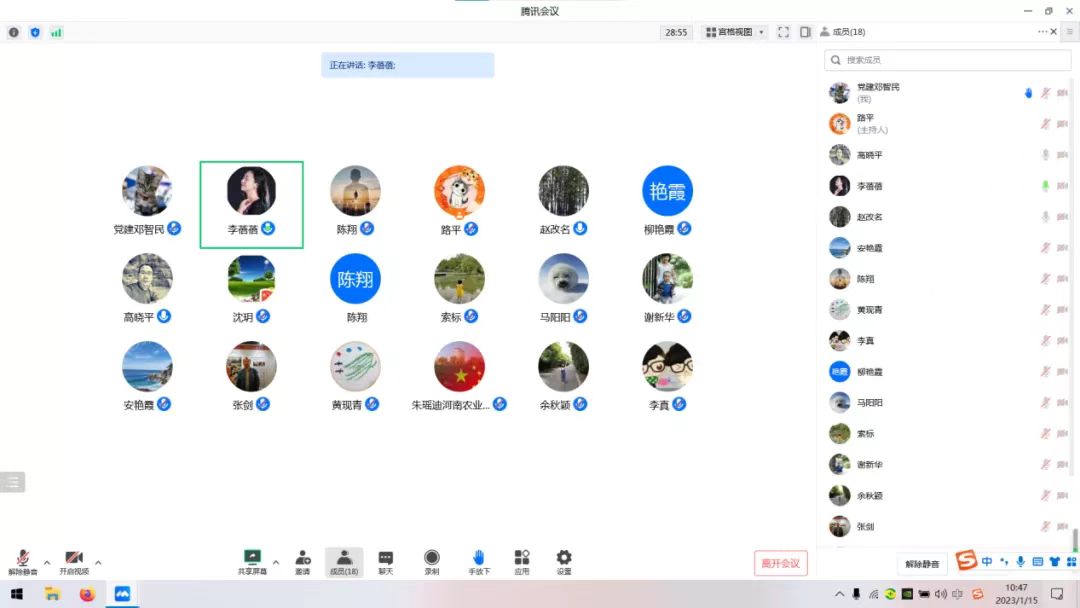This screenshot has height=608, width=1080.
Task: Expand video options arrow beside 开启视频
Action: tap(98, 562)
